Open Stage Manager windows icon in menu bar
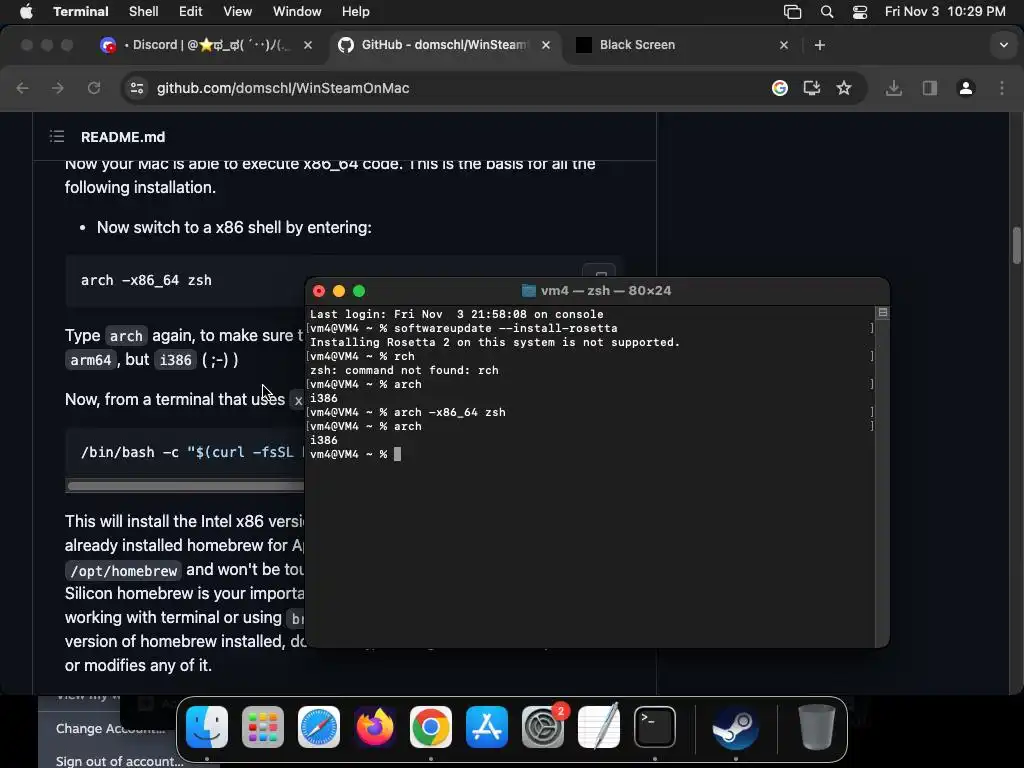Screen dimensions: 1024x768 [792, 12]
